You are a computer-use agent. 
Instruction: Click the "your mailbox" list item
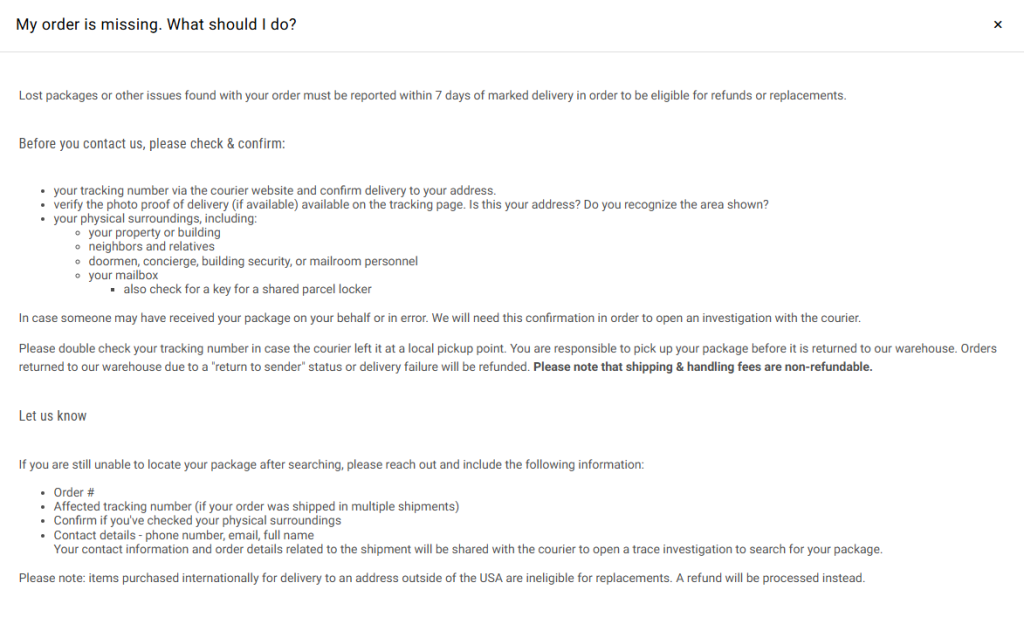pos(123,275)
